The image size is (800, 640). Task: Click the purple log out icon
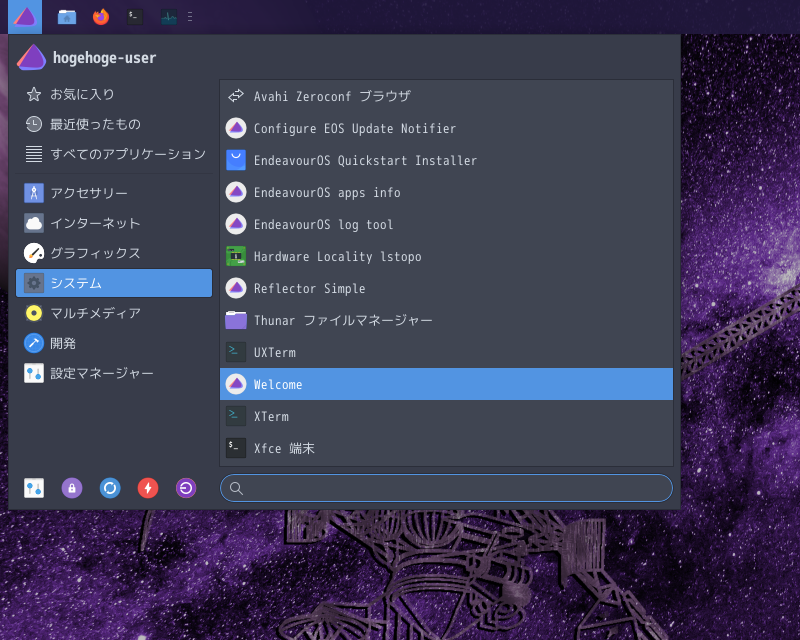pyautogui.click(x=186, y=488)
